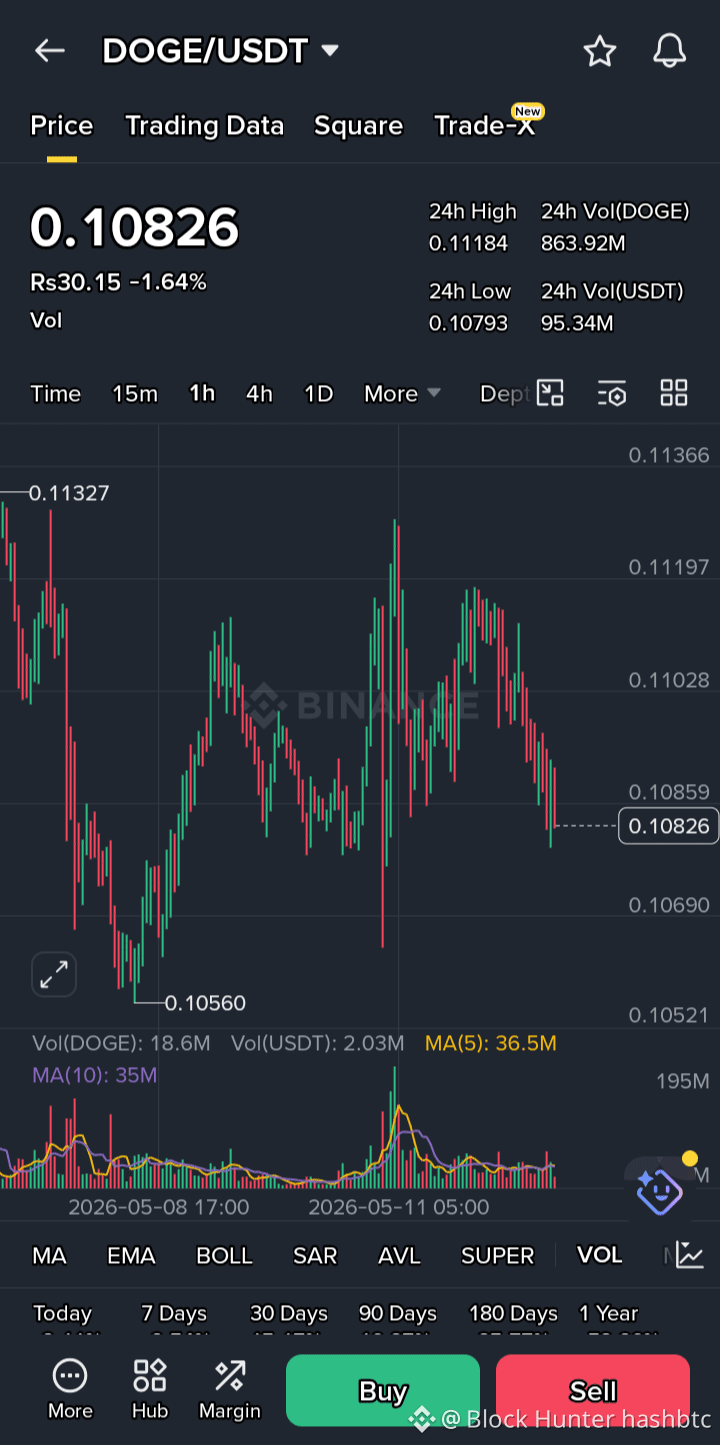Expand chart to fullscreen with arrows icon
This screenshot has width=720, height=1445.
pyautogui.click(x=54, y=973)
